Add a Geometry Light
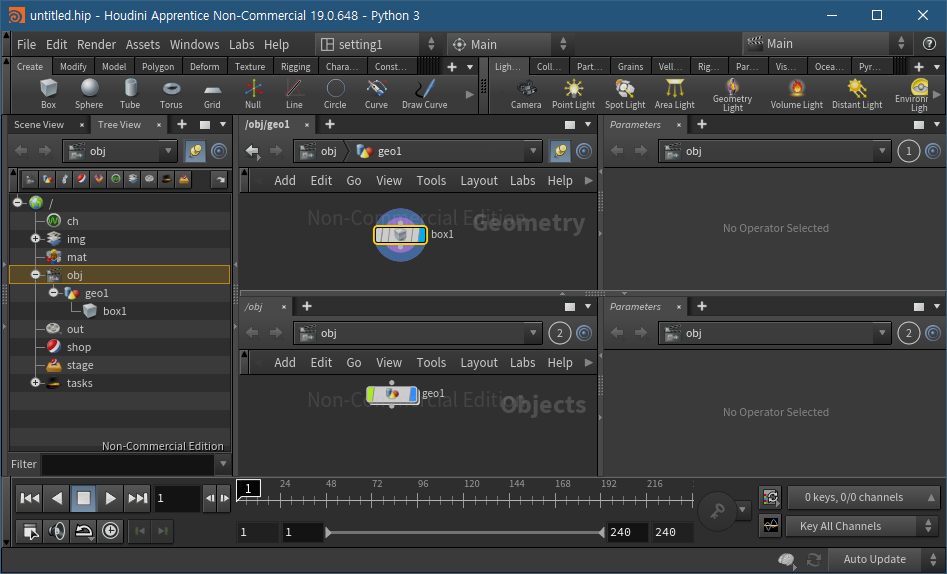947x574 pixels. (733, 95)
